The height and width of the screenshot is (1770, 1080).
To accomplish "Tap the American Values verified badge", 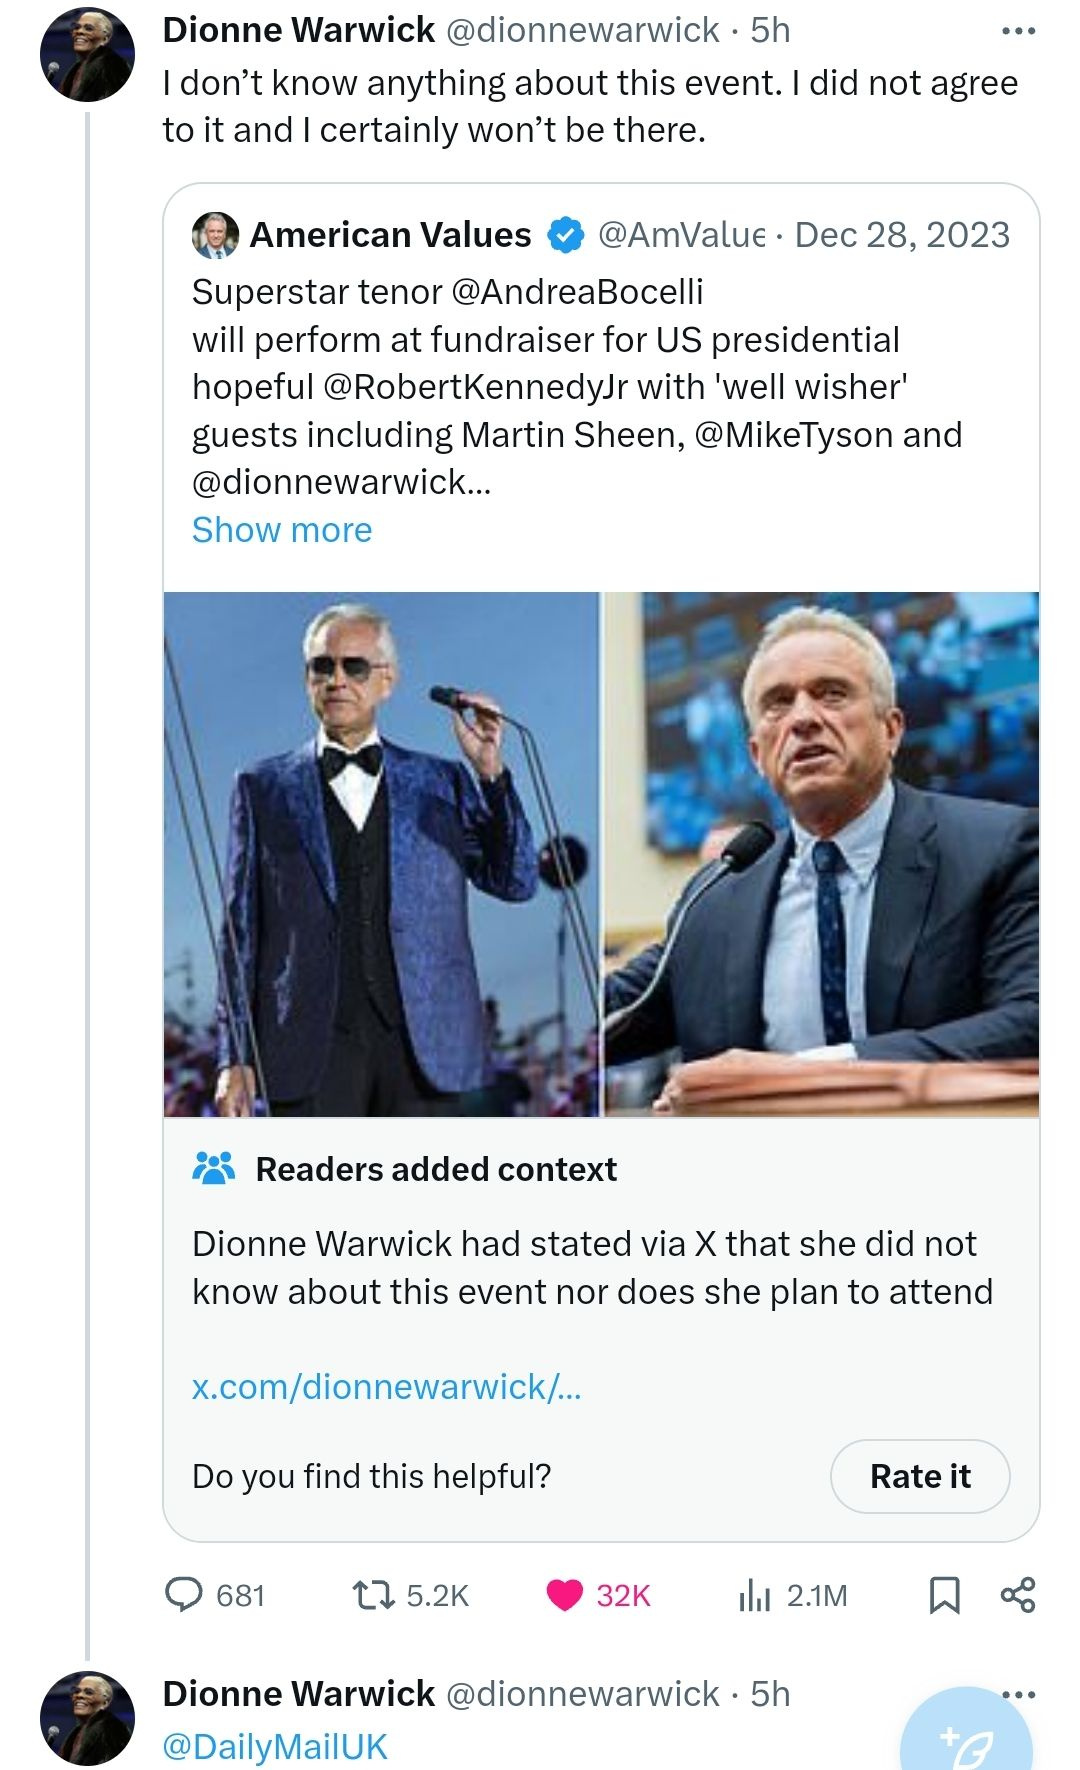I will 565,235.
